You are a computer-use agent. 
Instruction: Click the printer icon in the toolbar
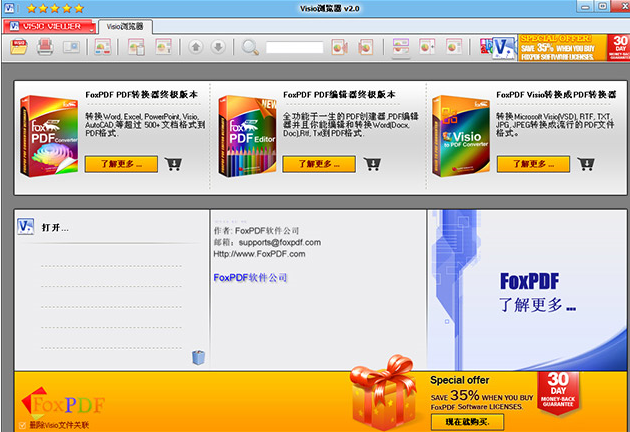point(45,47)
